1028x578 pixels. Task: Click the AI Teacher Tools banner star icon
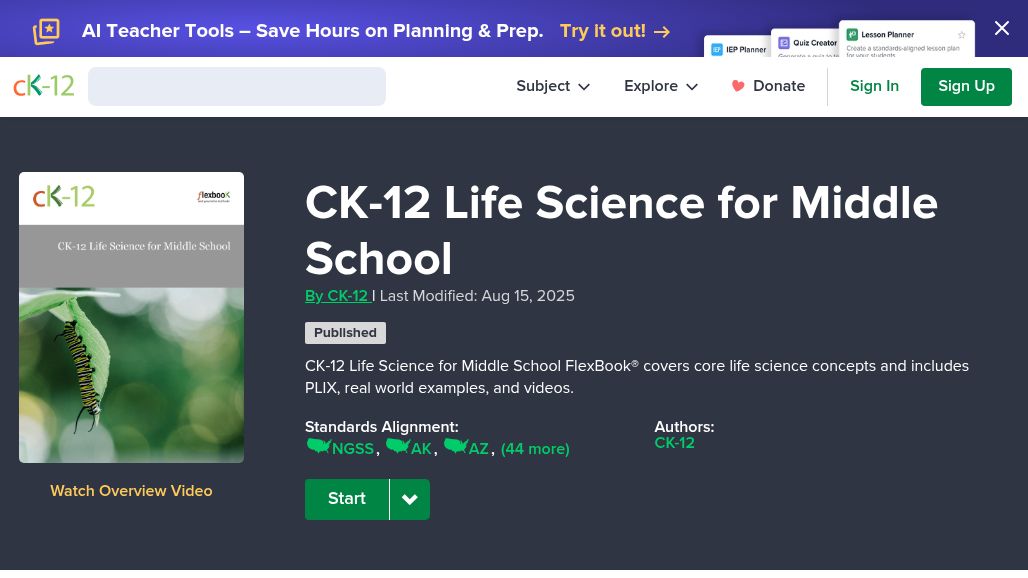click(x=46, y=31)
